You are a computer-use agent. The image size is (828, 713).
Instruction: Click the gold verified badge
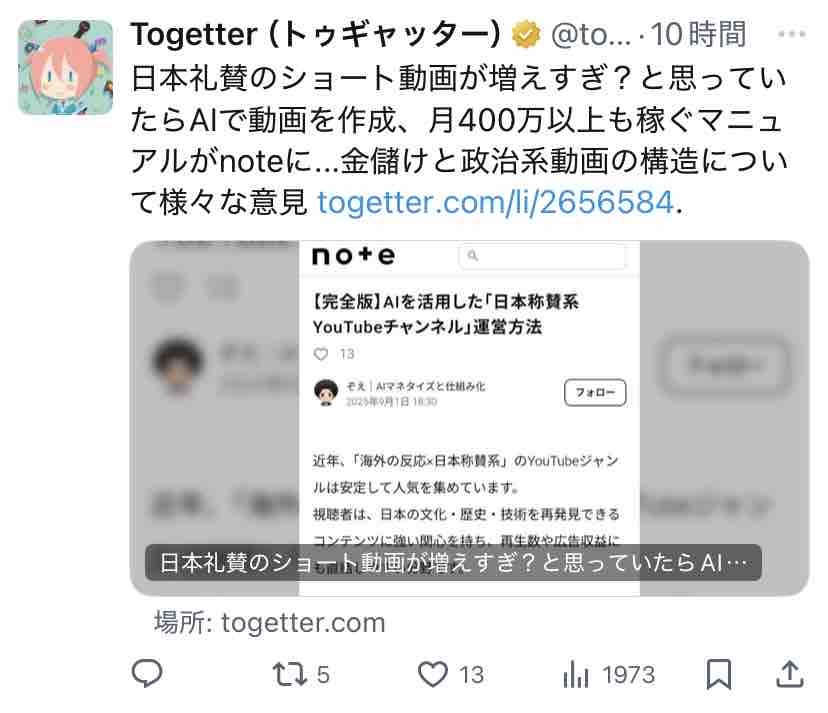pyautogui.click(x=525, y=35)
